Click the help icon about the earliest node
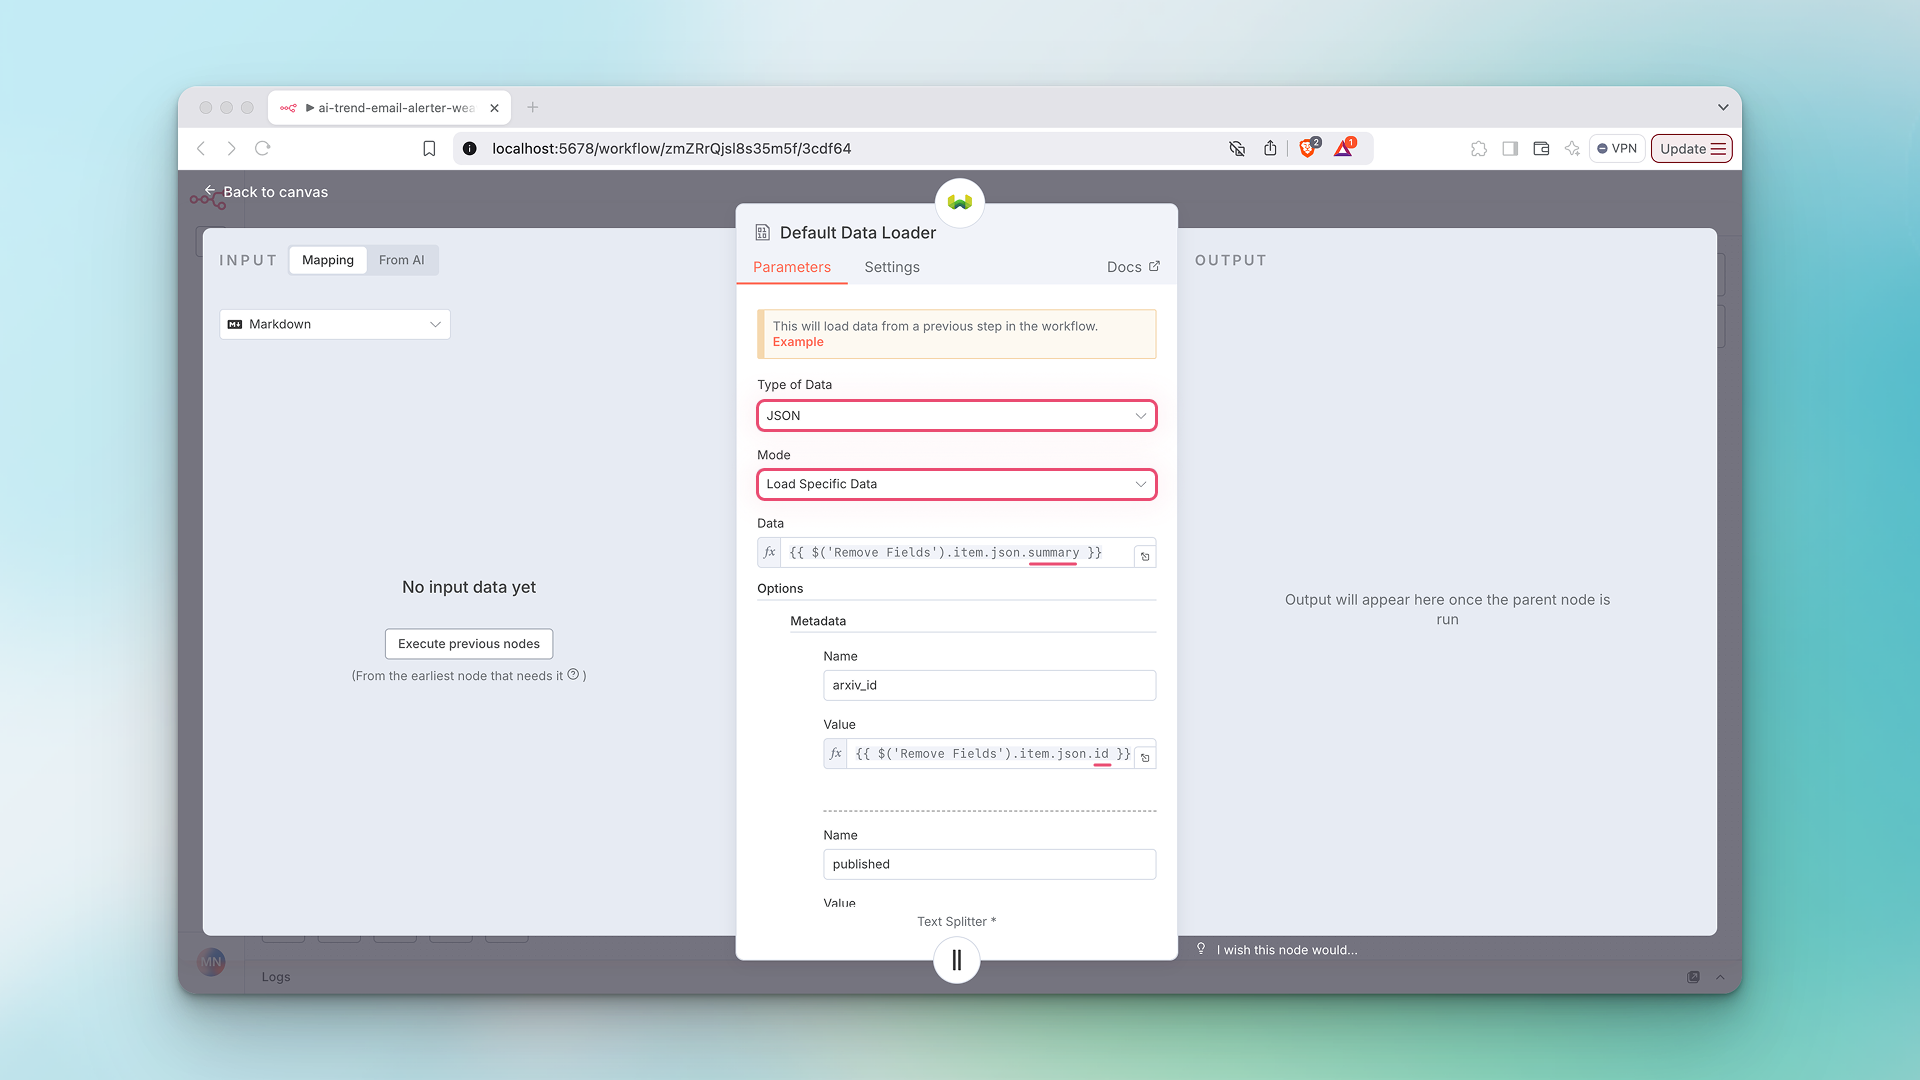The height and width of the screenshot is (1080, 1920). coord(573,675)
